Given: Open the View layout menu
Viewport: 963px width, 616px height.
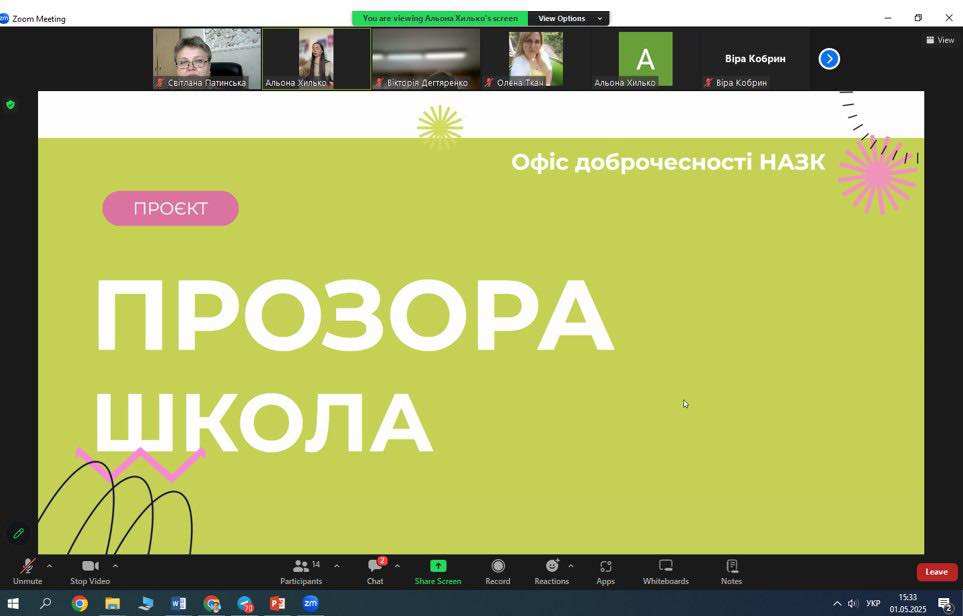Looking at the screenshot, I should 940,40.
